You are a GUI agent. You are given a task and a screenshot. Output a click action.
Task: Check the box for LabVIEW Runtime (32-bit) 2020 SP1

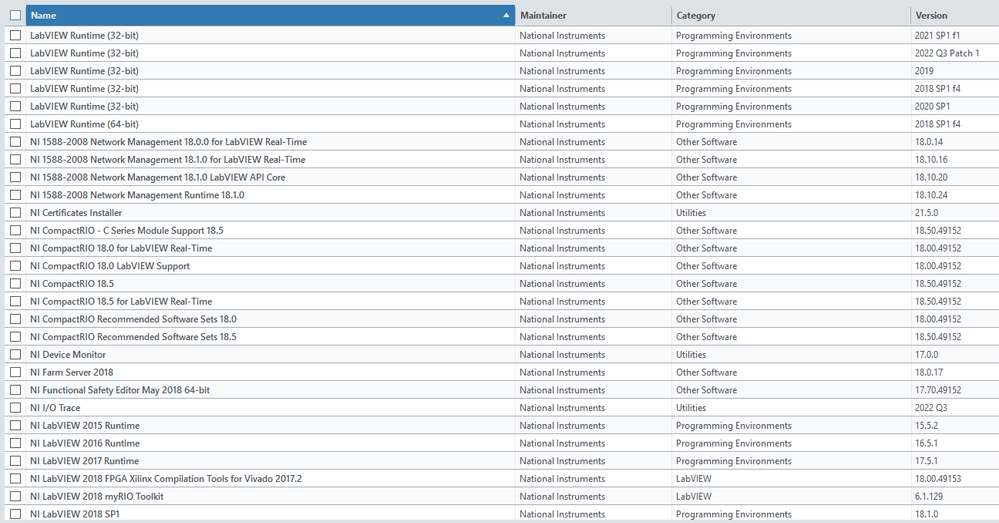pyautogui.click(x=15, y=106)
